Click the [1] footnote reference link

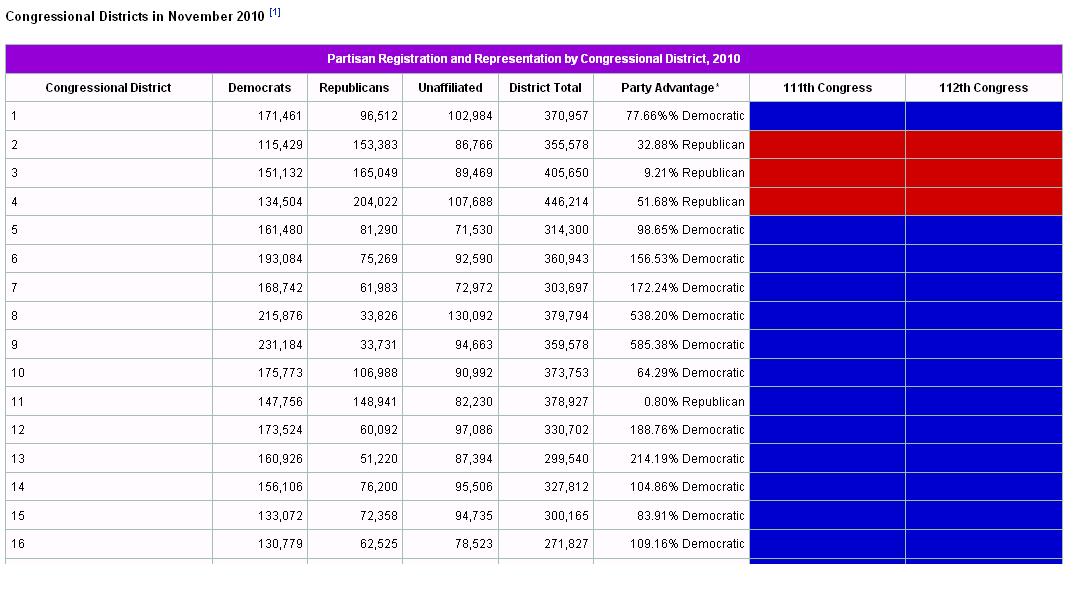275,13
